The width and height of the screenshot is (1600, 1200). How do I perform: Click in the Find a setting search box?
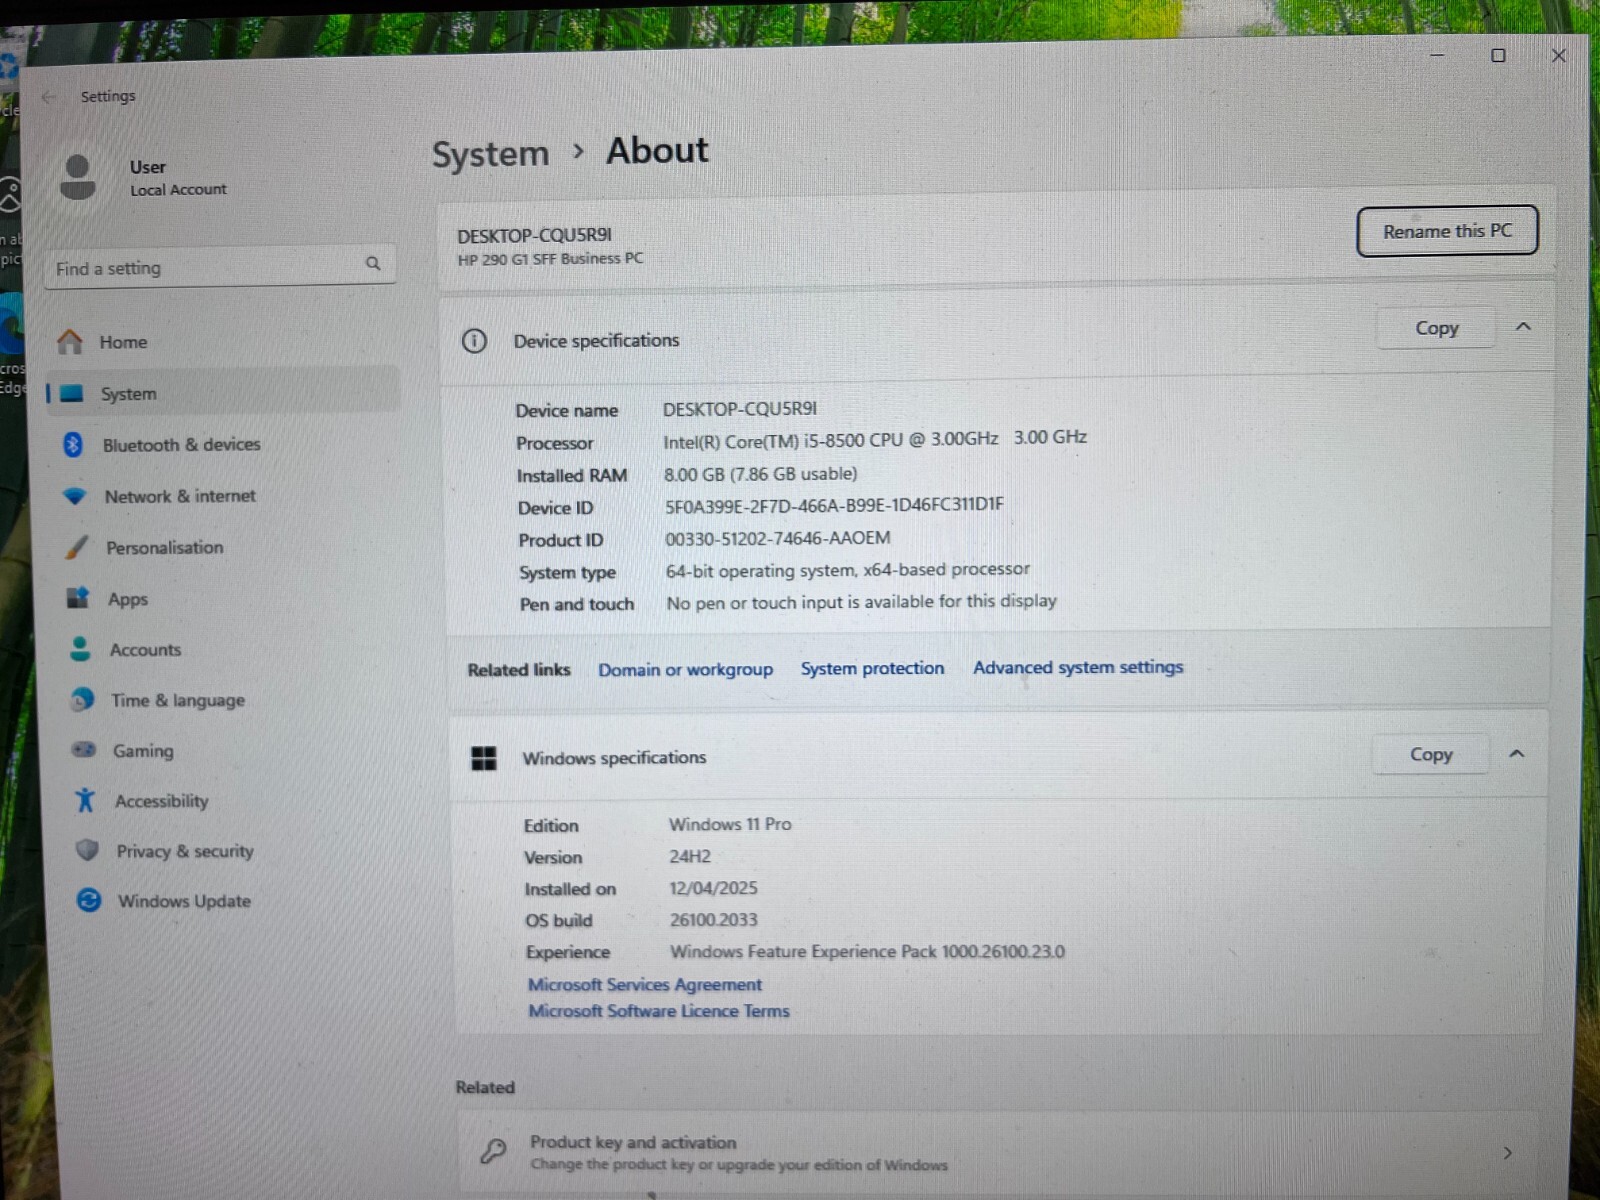[x=220, y=266]
